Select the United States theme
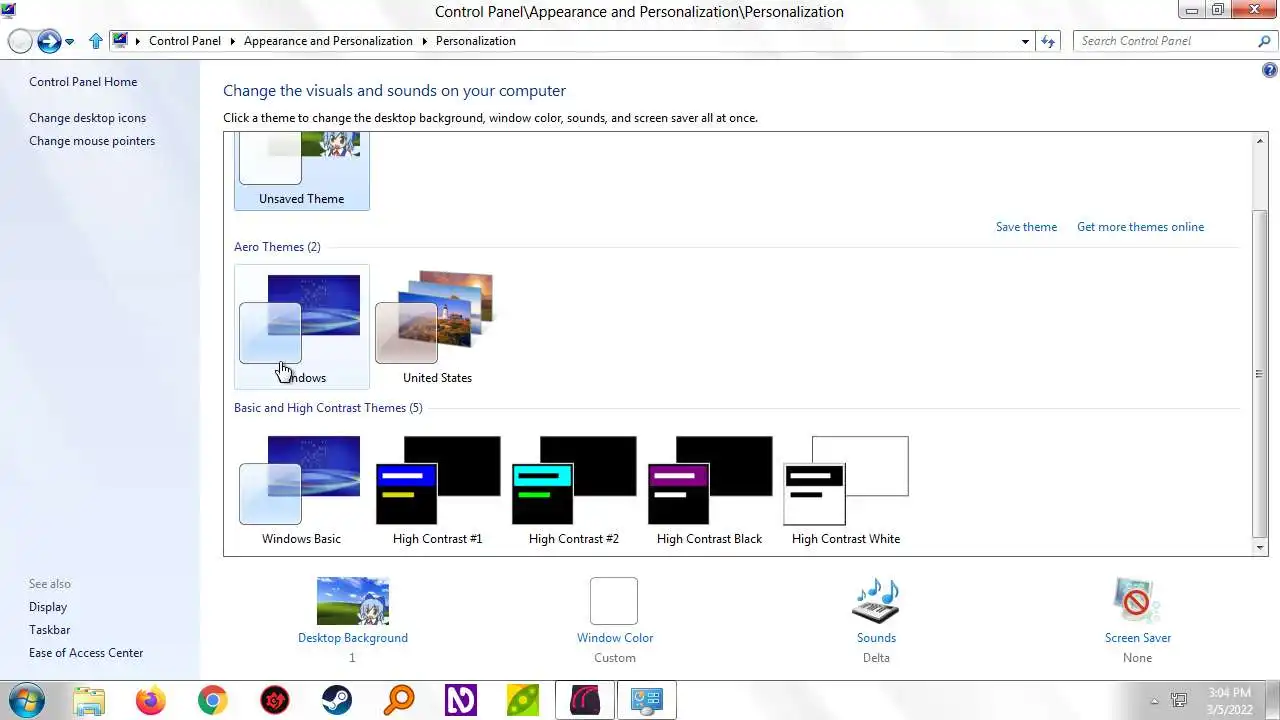 437,326
